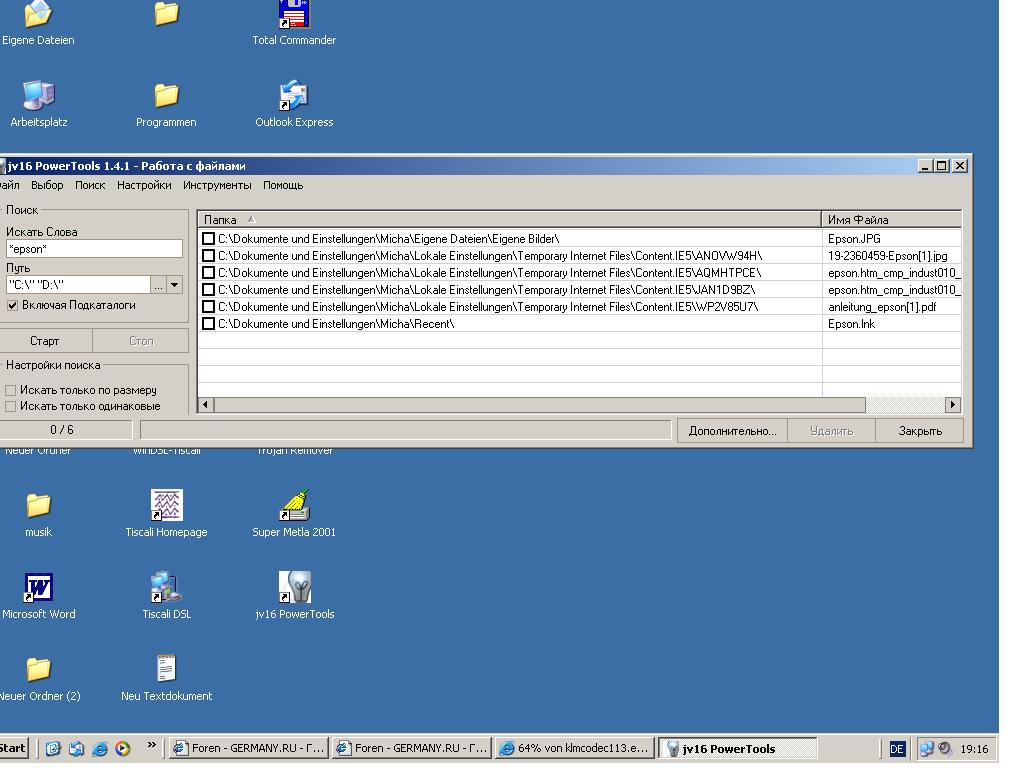Screen dimensions: 1024x768
Task: Tick the checkbox for the Micha\Recent row
Action: coord(208,323)
